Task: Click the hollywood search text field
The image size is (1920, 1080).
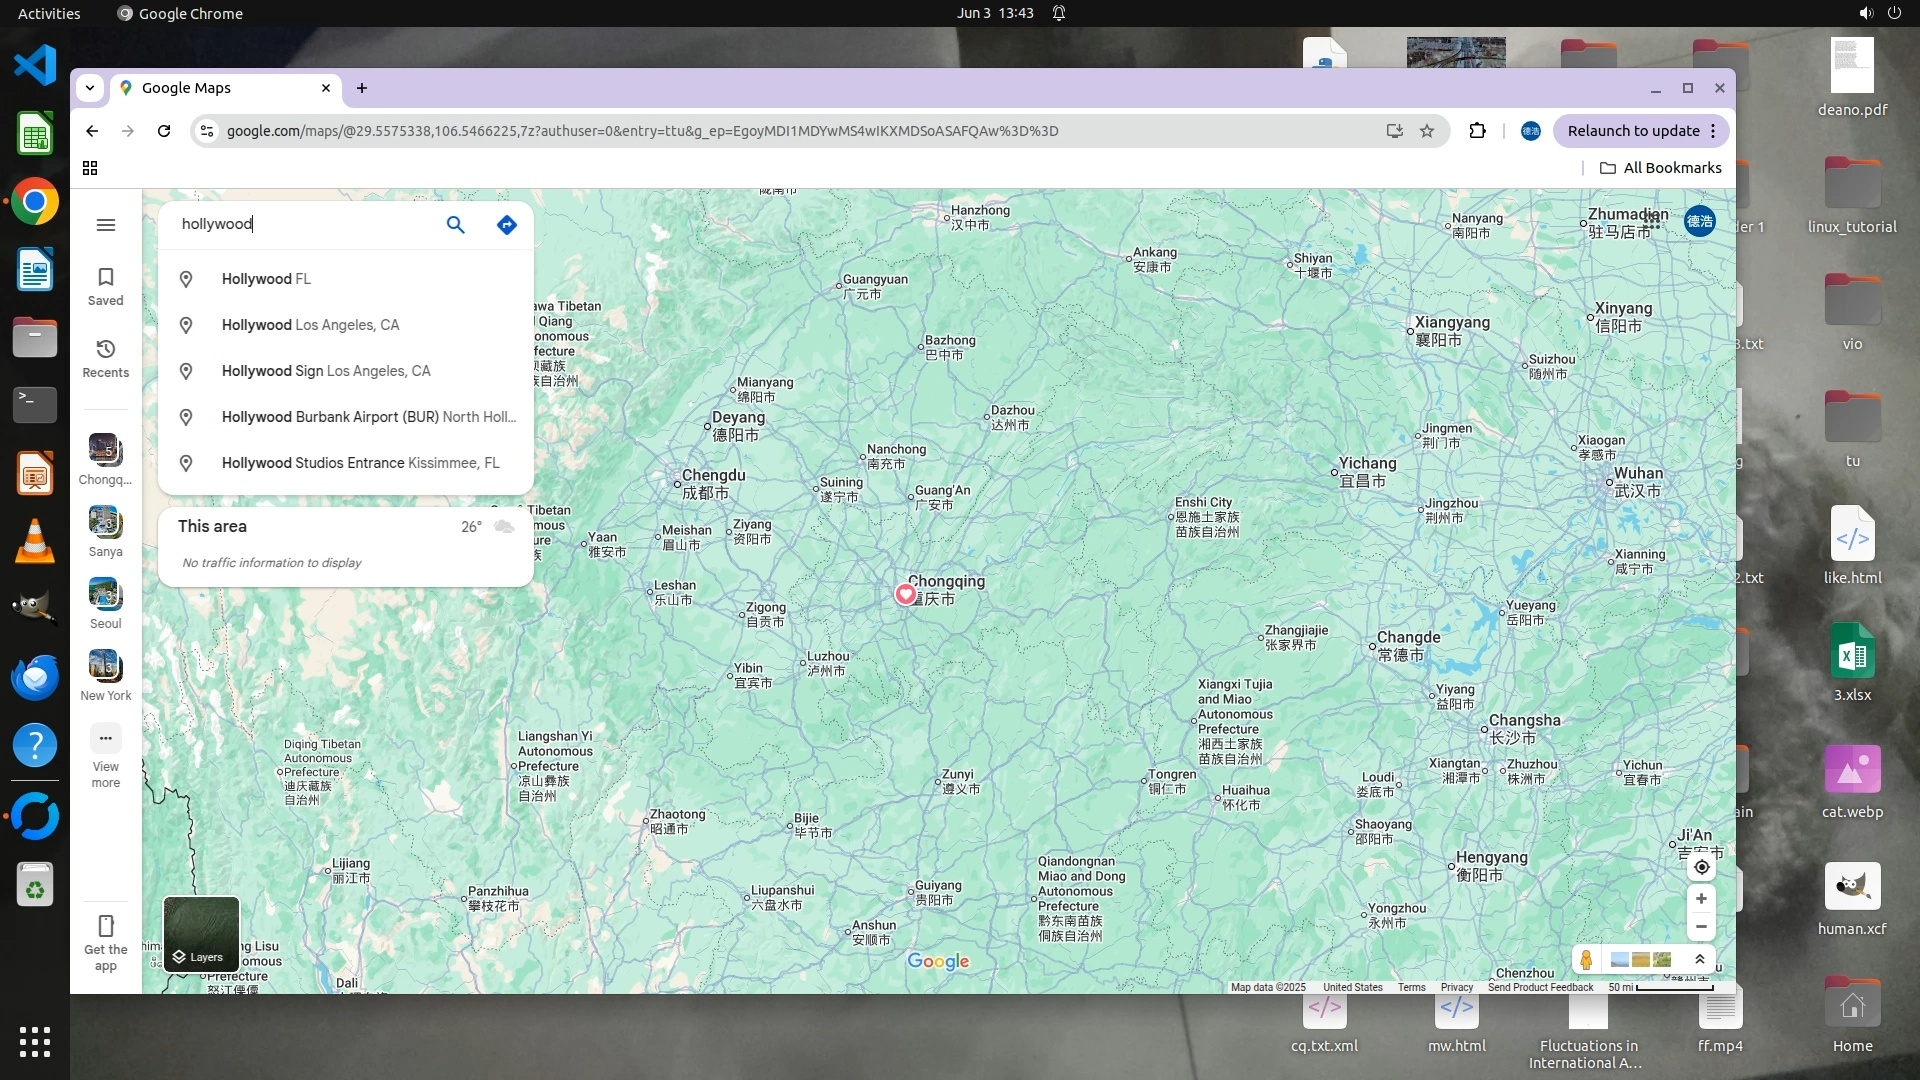Action: tap(300, 224)
